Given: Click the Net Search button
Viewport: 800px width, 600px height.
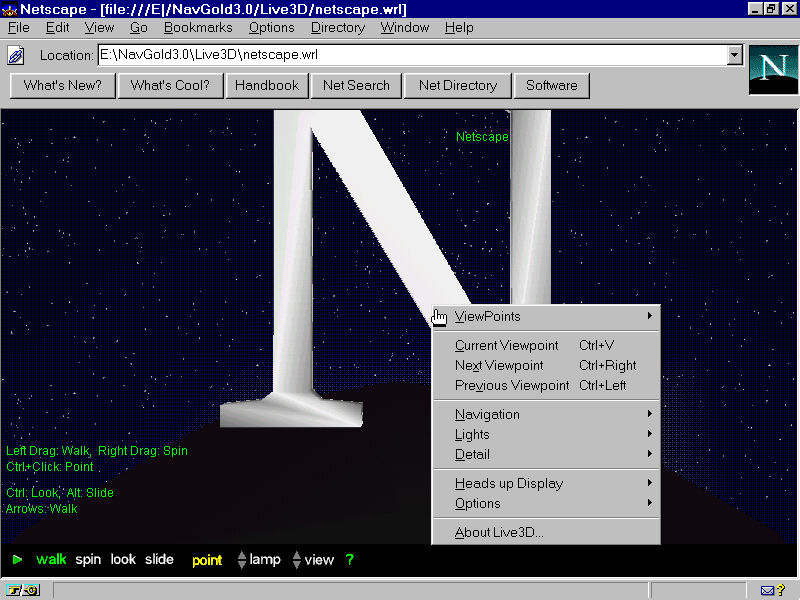Looking at the screenshot, I should pos(356,85).
